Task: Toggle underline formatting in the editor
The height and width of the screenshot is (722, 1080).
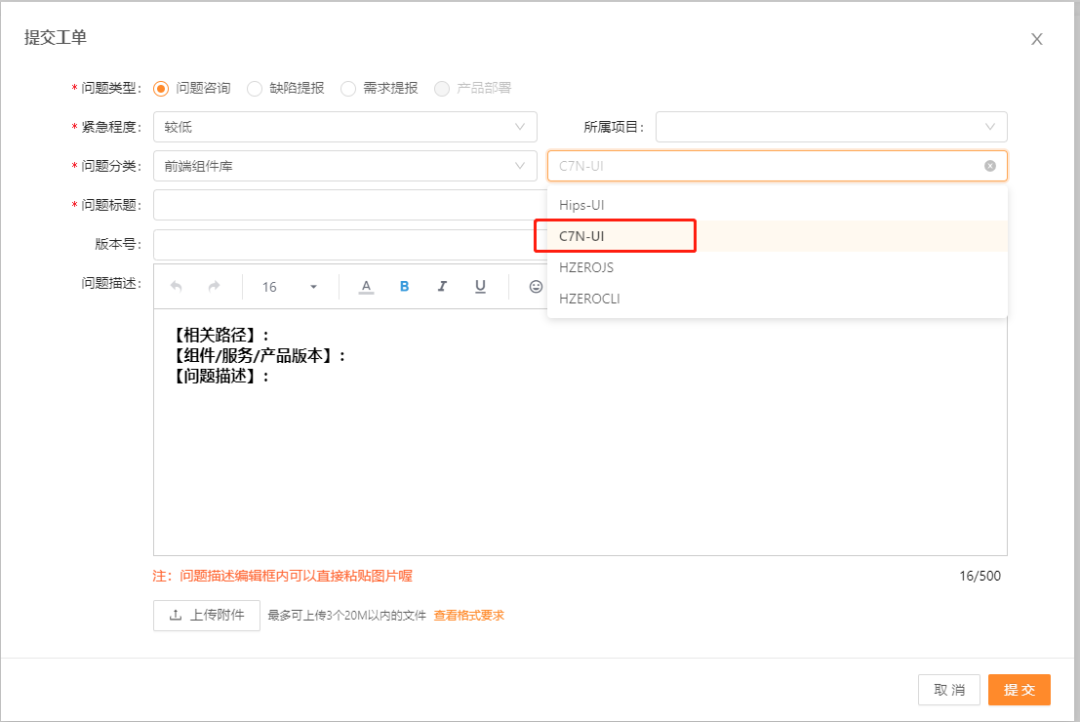Action: pos(480,287)
